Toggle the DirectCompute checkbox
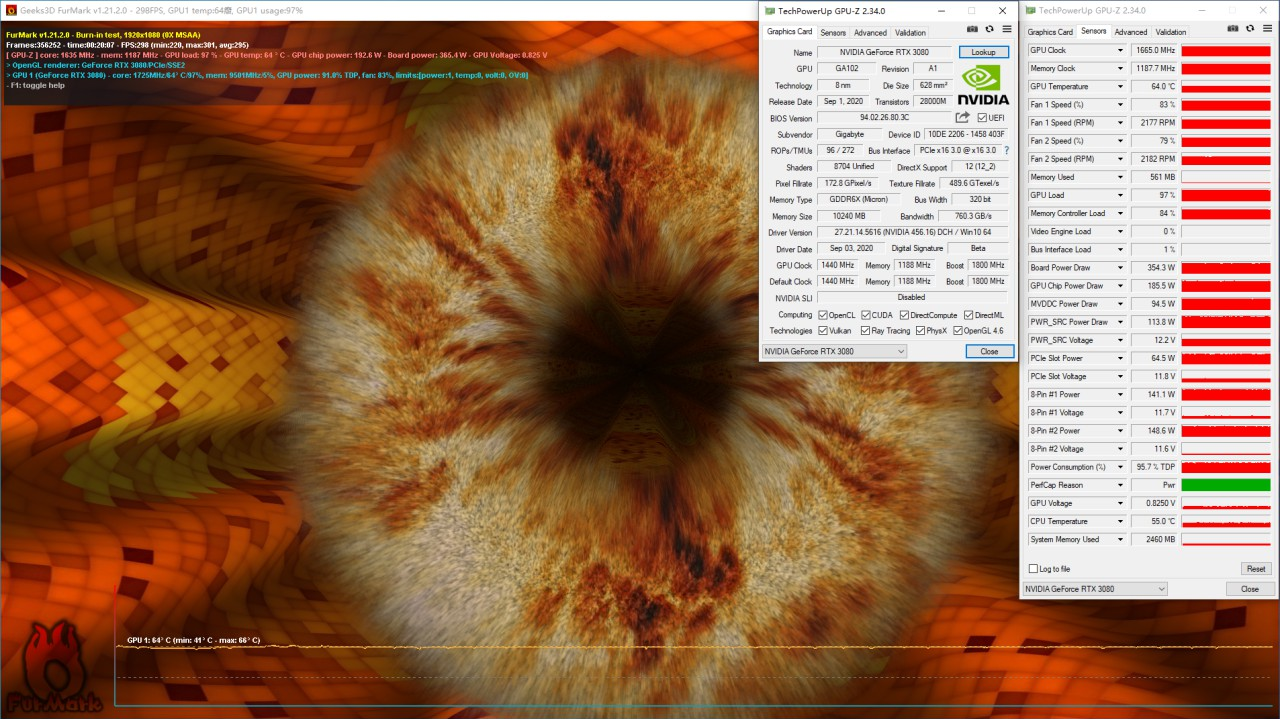The height and width of the screenshot is (719, 1280). 905,315
